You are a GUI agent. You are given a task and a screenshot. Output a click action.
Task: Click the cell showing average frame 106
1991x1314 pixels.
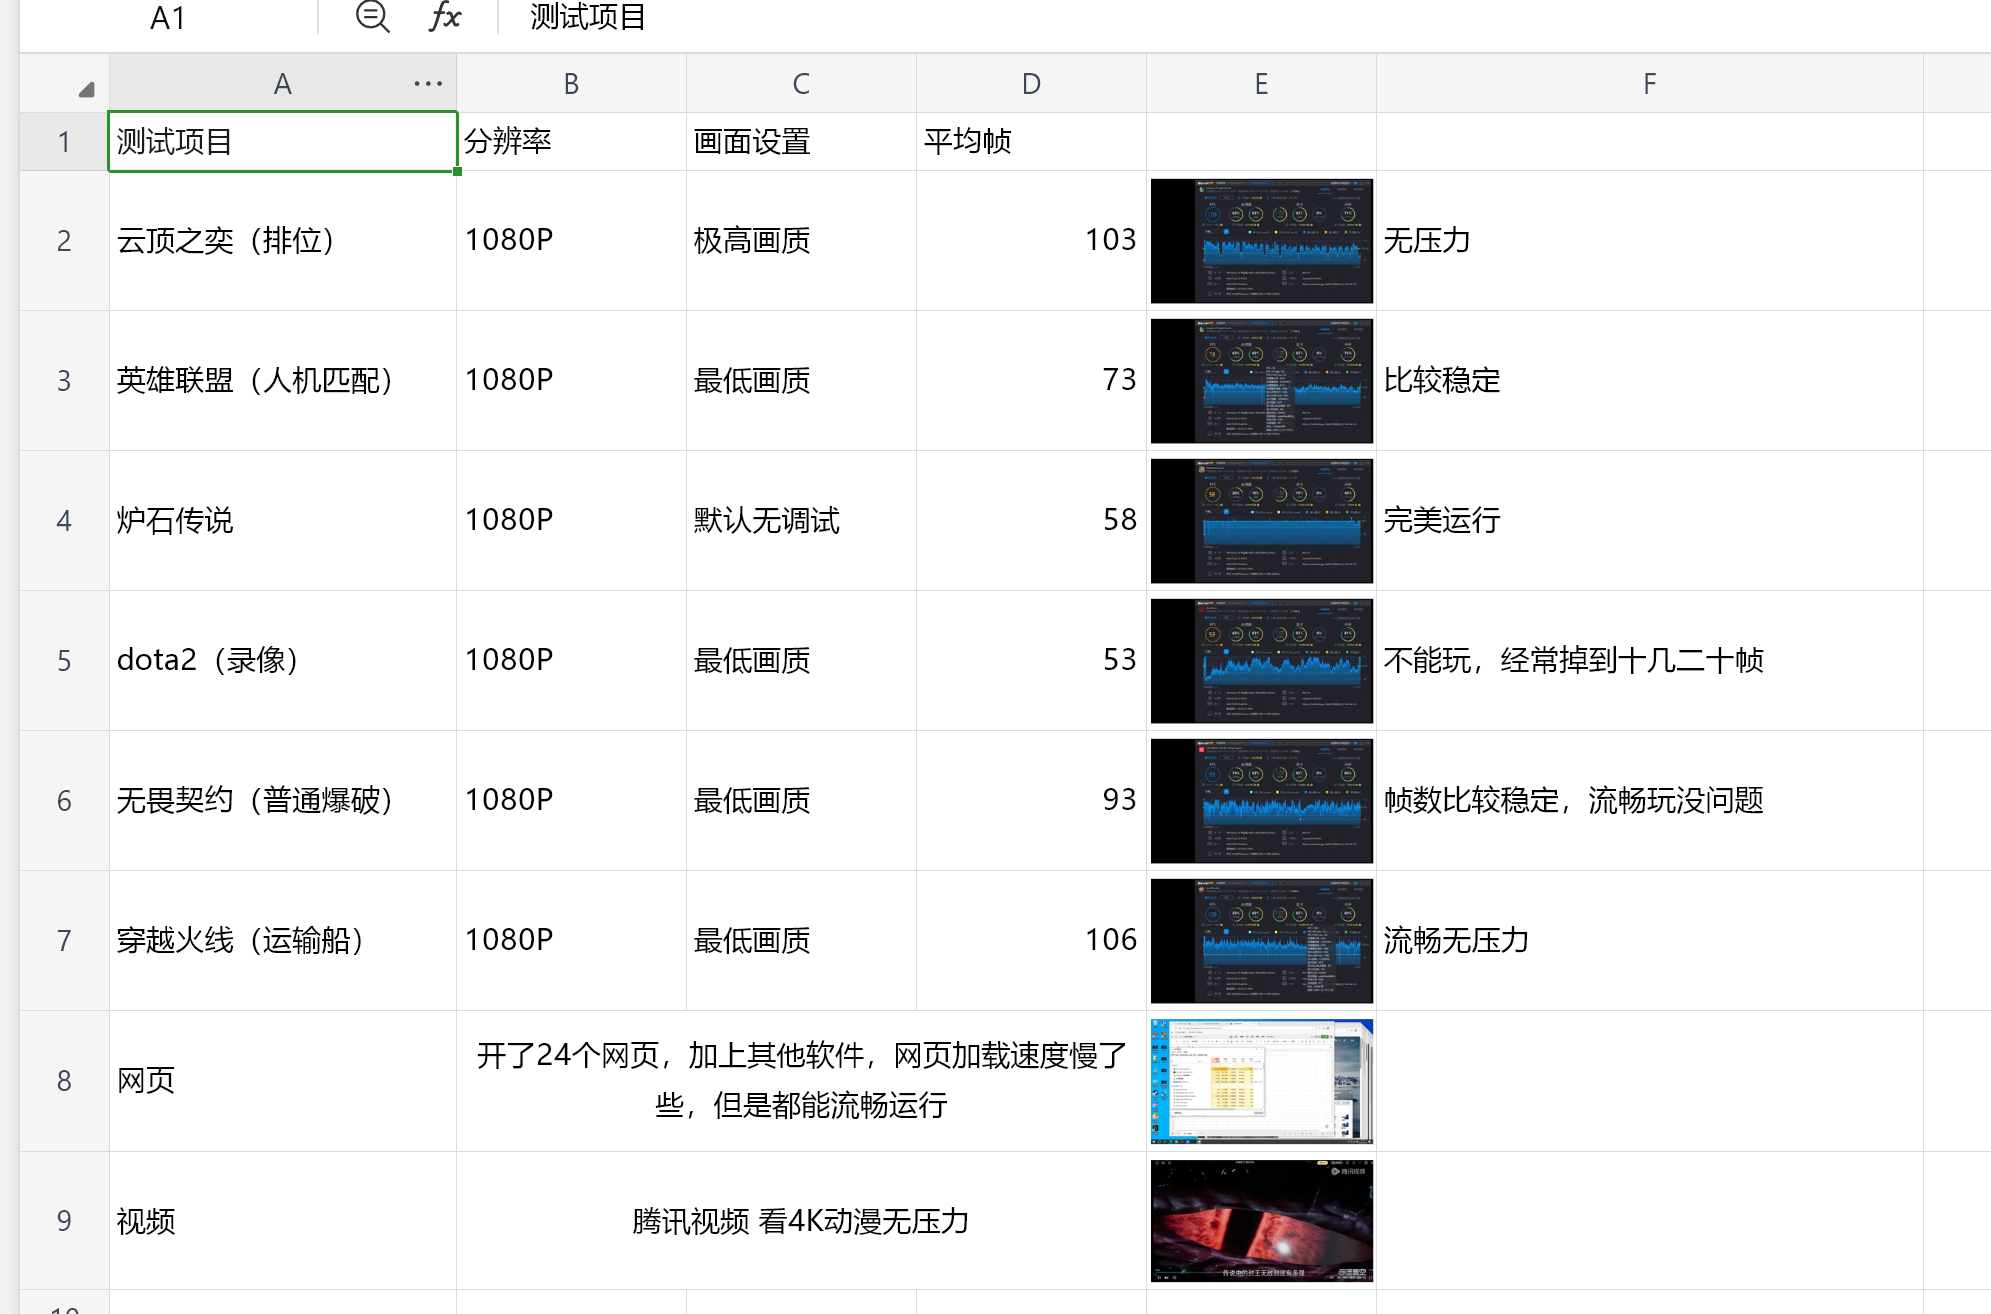click(x=1031, y=940)
